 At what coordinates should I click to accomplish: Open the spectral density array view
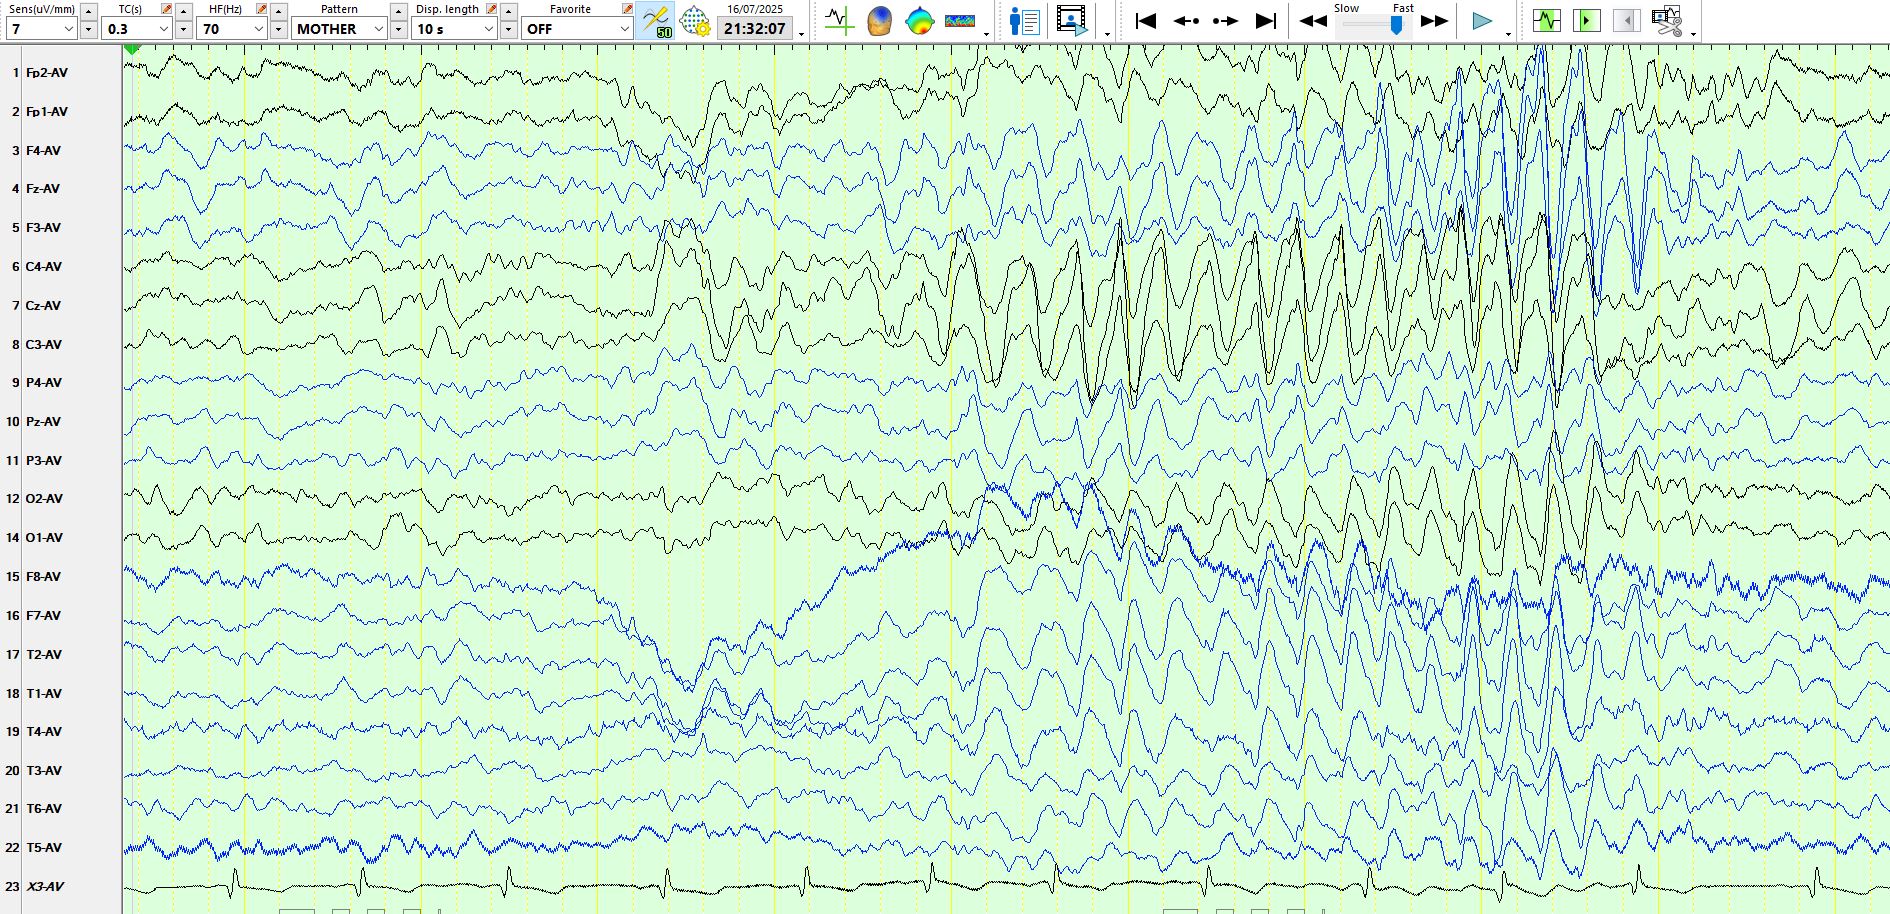click(x=960, y=20)
